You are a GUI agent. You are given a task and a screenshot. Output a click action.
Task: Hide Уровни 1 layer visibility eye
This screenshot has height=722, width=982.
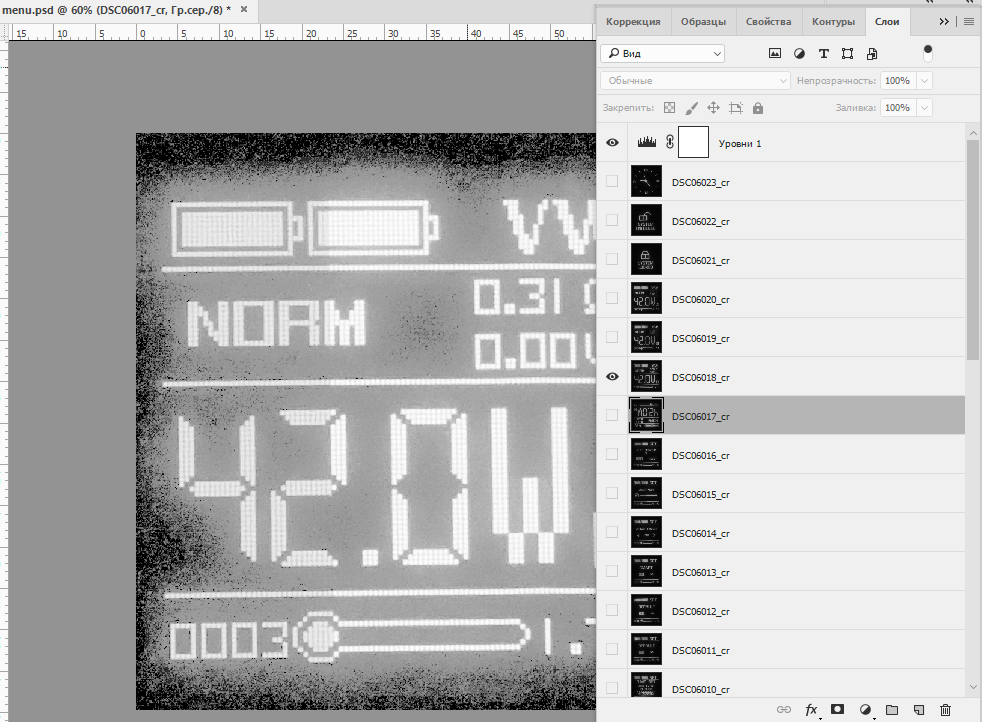coord(612,143)
